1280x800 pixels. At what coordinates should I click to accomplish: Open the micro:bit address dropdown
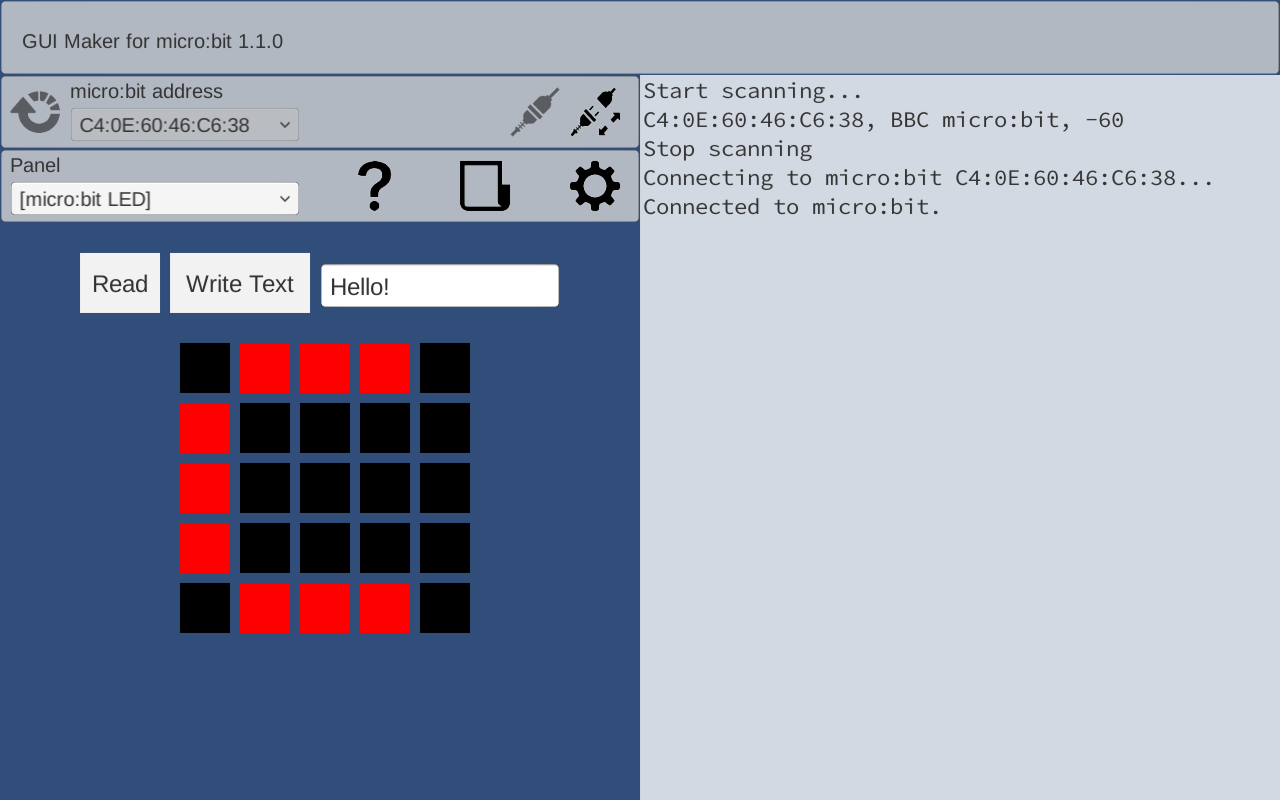(x=185, y=125)
